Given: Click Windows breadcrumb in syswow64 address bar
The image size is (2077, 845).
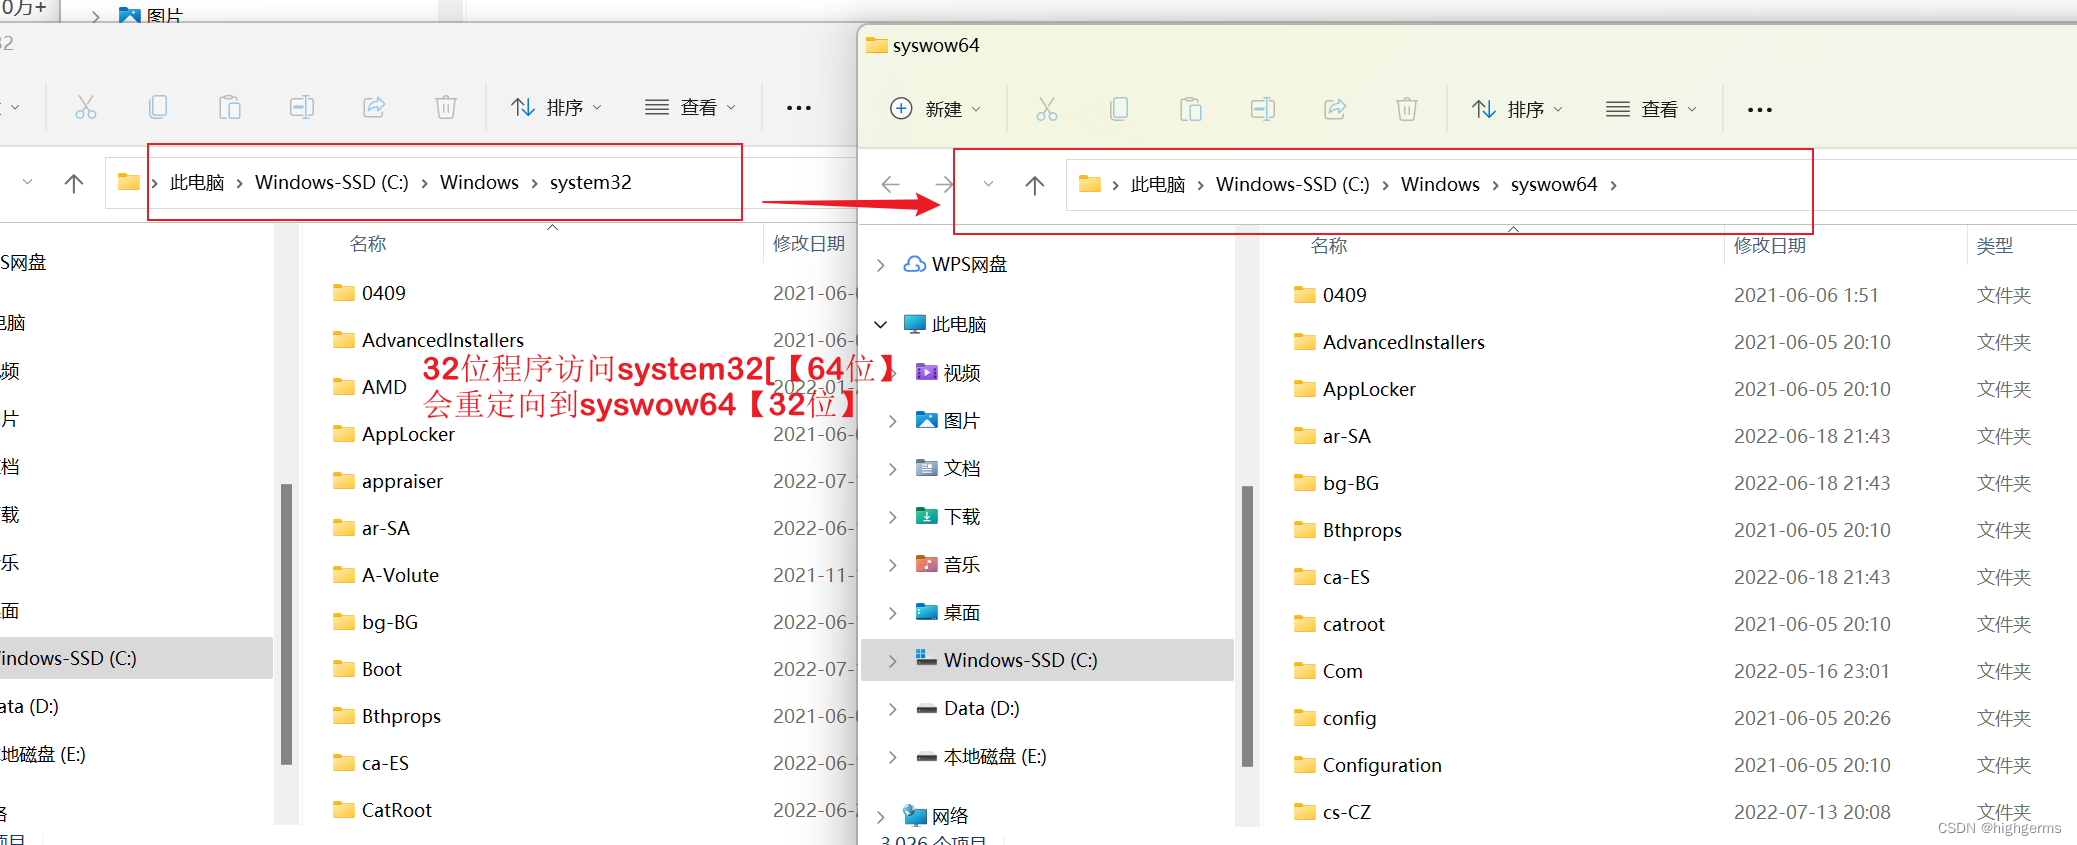Looking at the screenshot, I should click(1440, 185).
